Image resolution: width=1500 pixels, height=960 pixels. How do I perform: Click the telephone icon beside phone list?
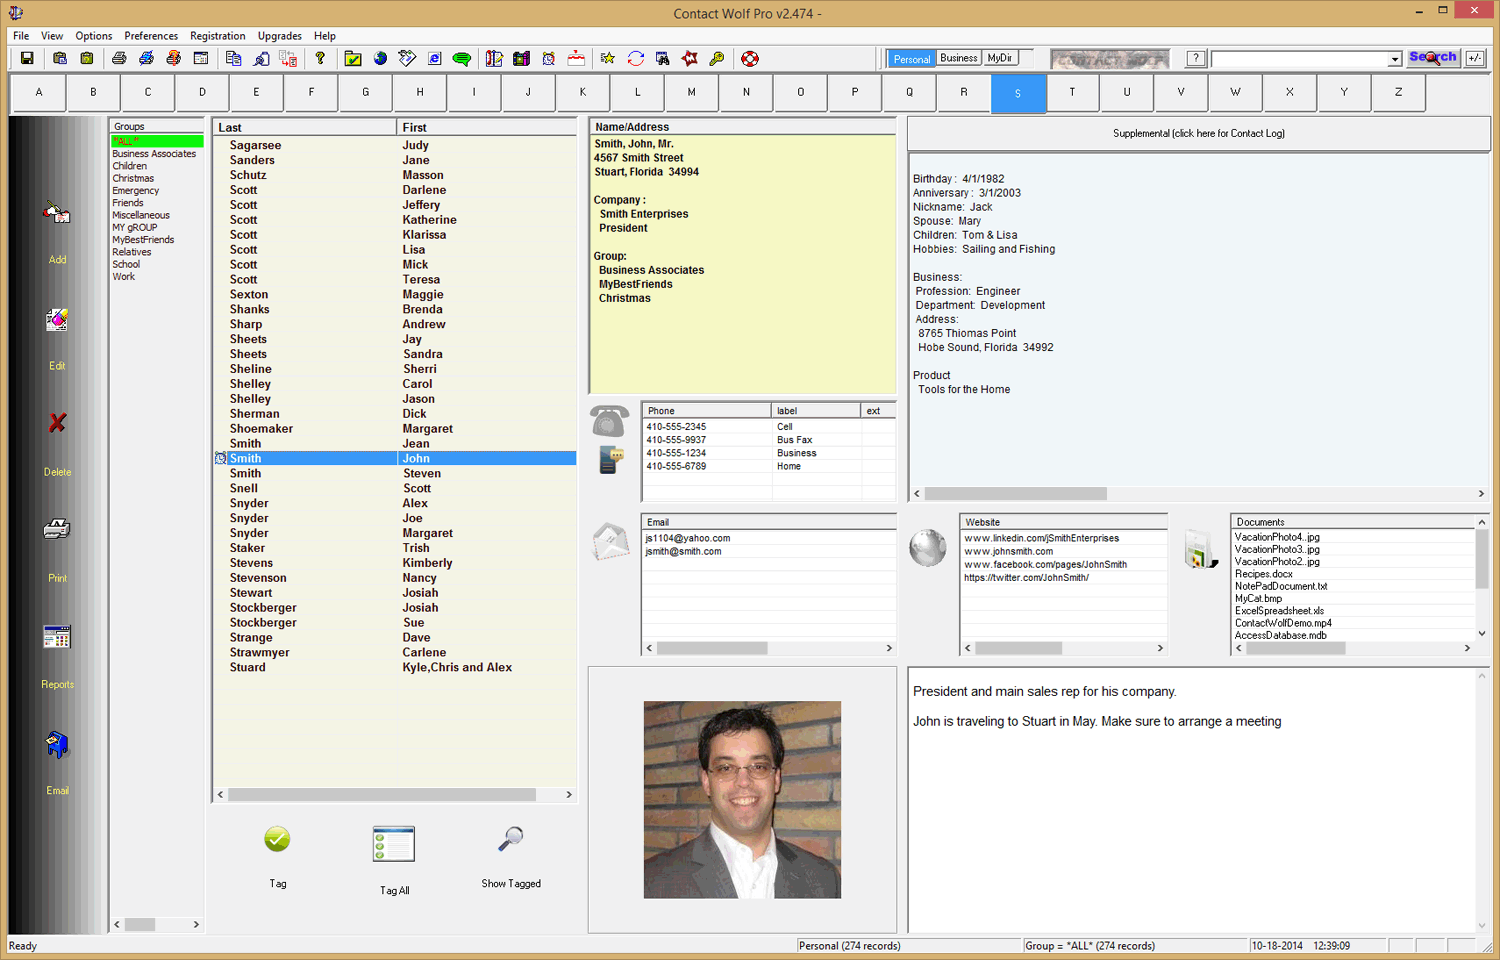pyautogui.click(x=610, y=421)
